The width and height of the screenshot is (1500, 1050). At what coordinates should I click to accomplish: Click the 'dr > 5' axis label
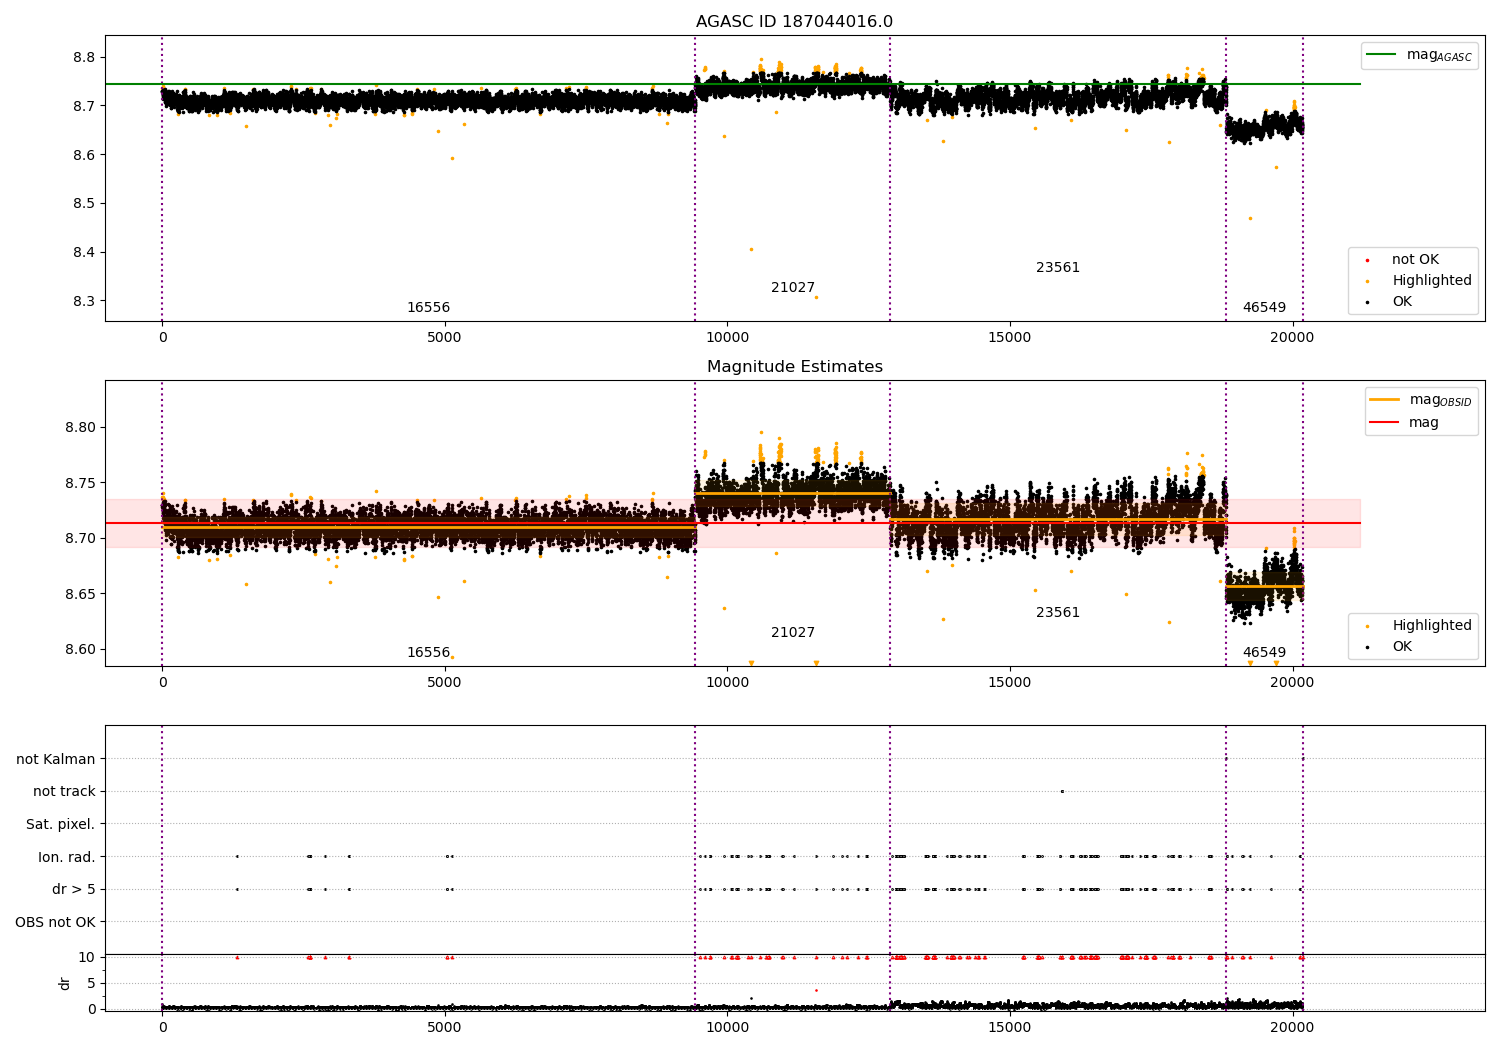coord(74,889)
